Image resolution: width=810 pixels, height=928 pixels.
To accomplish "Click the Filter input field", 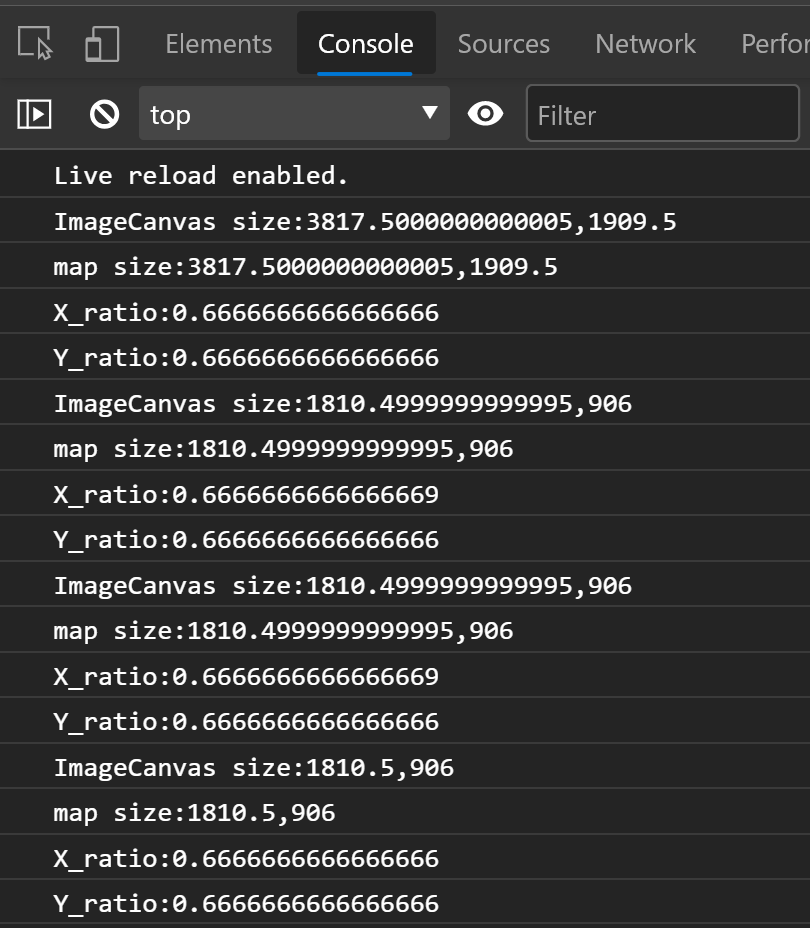I will [x=663, y=114].
